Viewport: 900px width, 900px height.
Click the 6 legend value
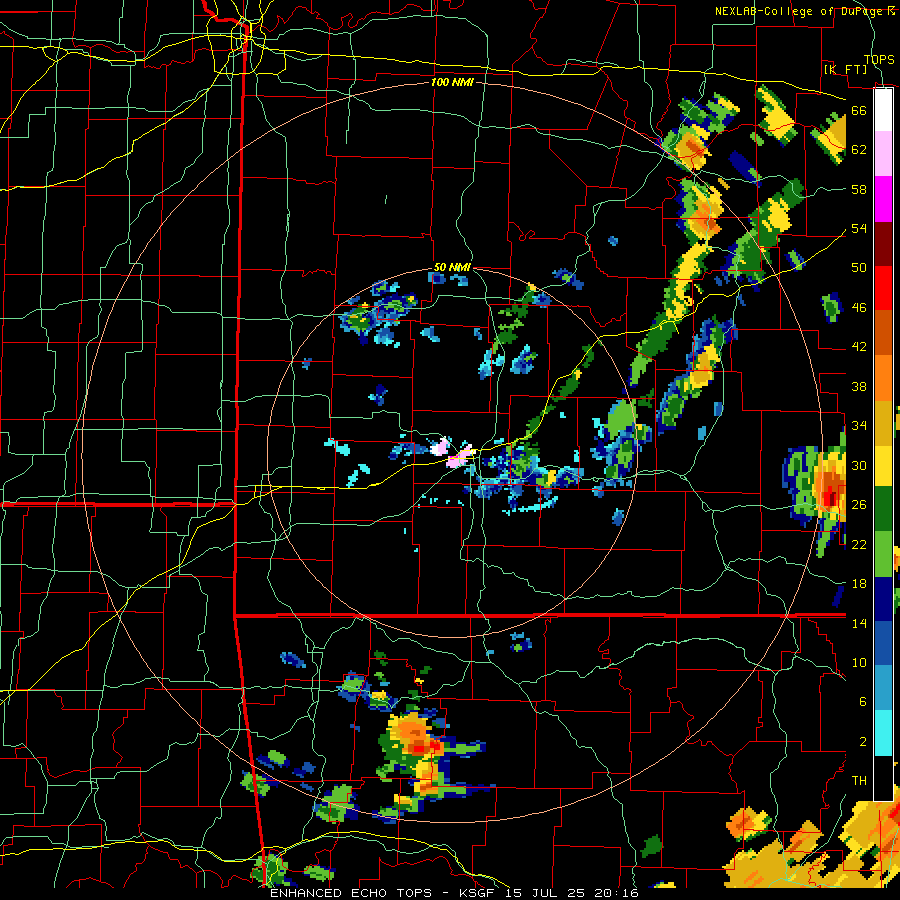862,701
